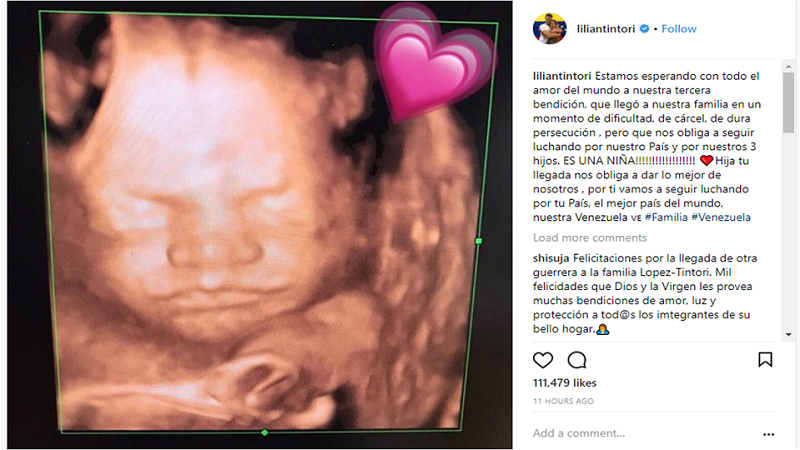This screenshot has height=450, width=800.
Task: Click the scrollbar up arrow in comments
Action: pyautogui.click(x=788, y=66)
